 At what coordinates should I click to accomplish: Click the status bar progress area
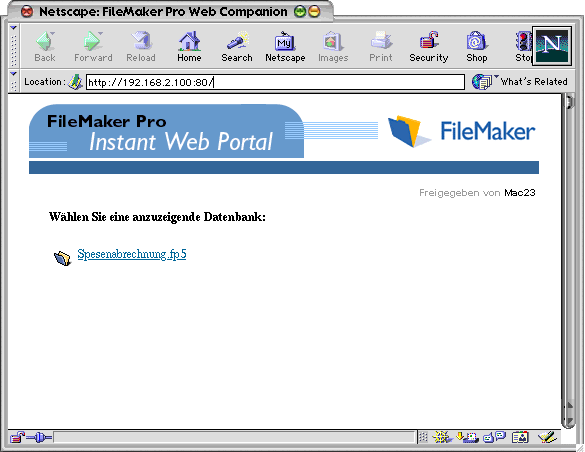click(234, 437)
